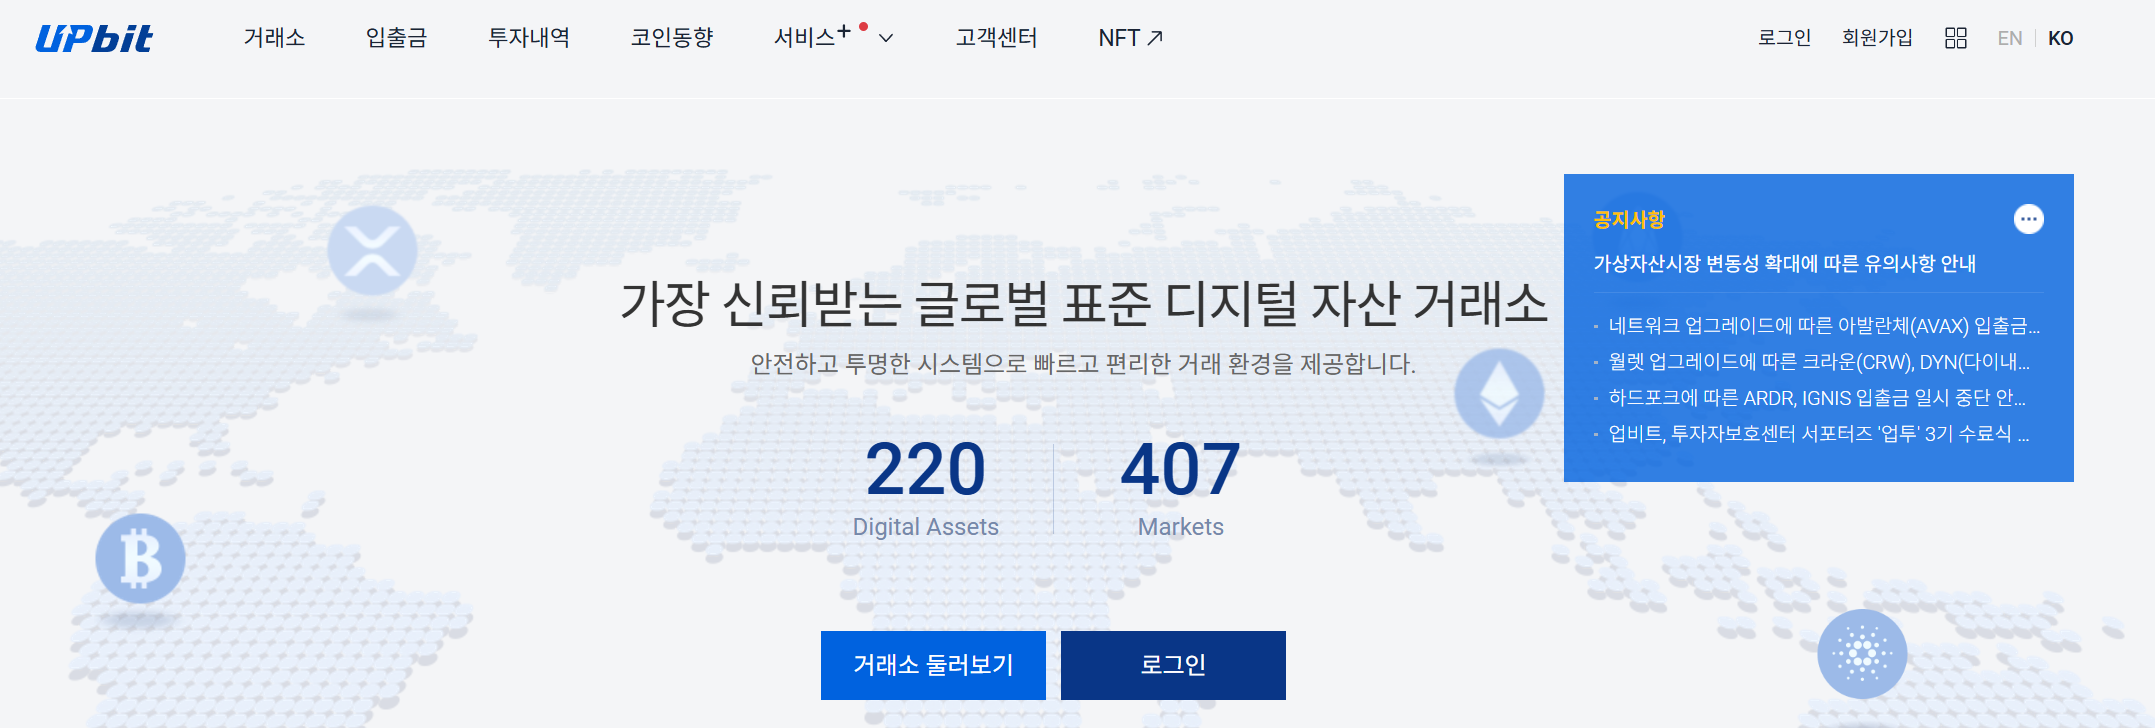
Task: Click the 거래소 둘러보기 button
Action: click(x=933, y=665)
